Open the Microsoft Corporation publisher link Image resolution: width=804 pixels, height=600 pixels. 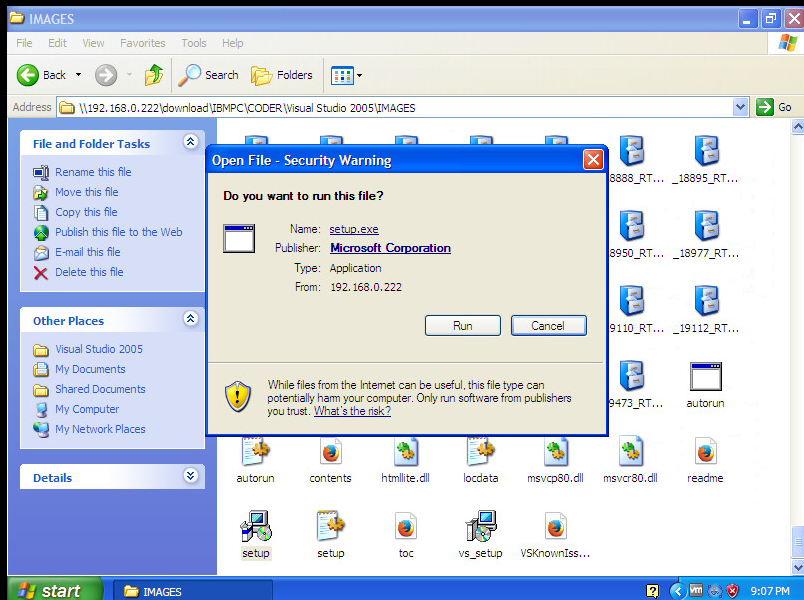point(390,248)
